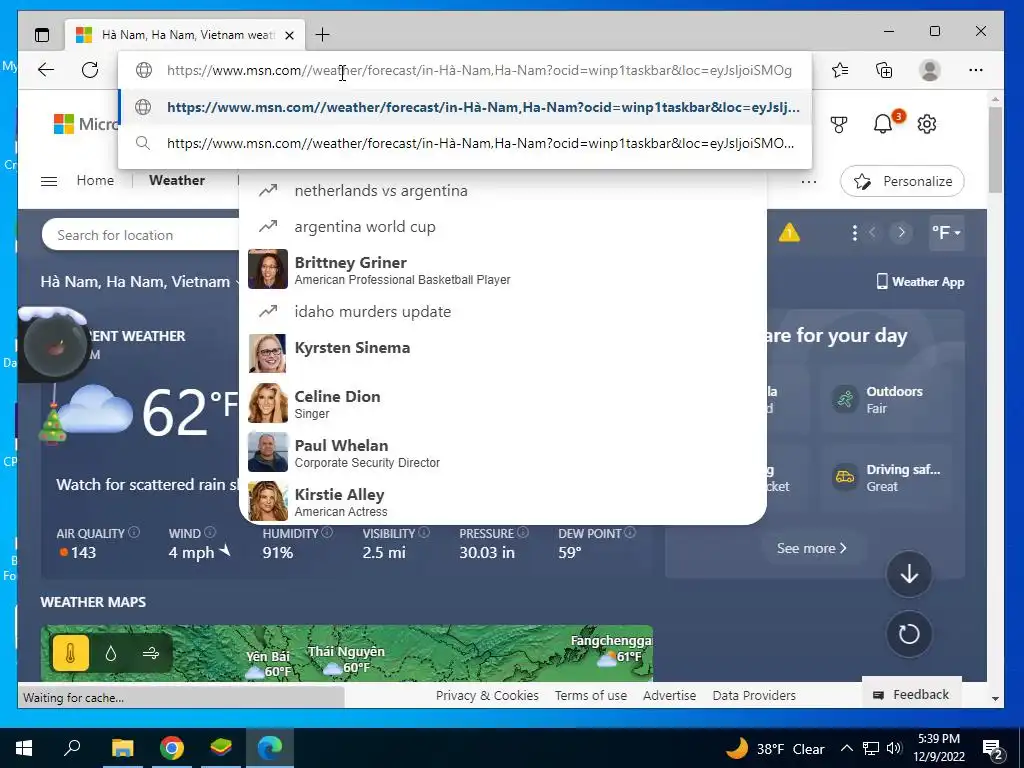Click the scroll down arrow button
This screenshot has height=768, width=1024.
click(909, 574)
